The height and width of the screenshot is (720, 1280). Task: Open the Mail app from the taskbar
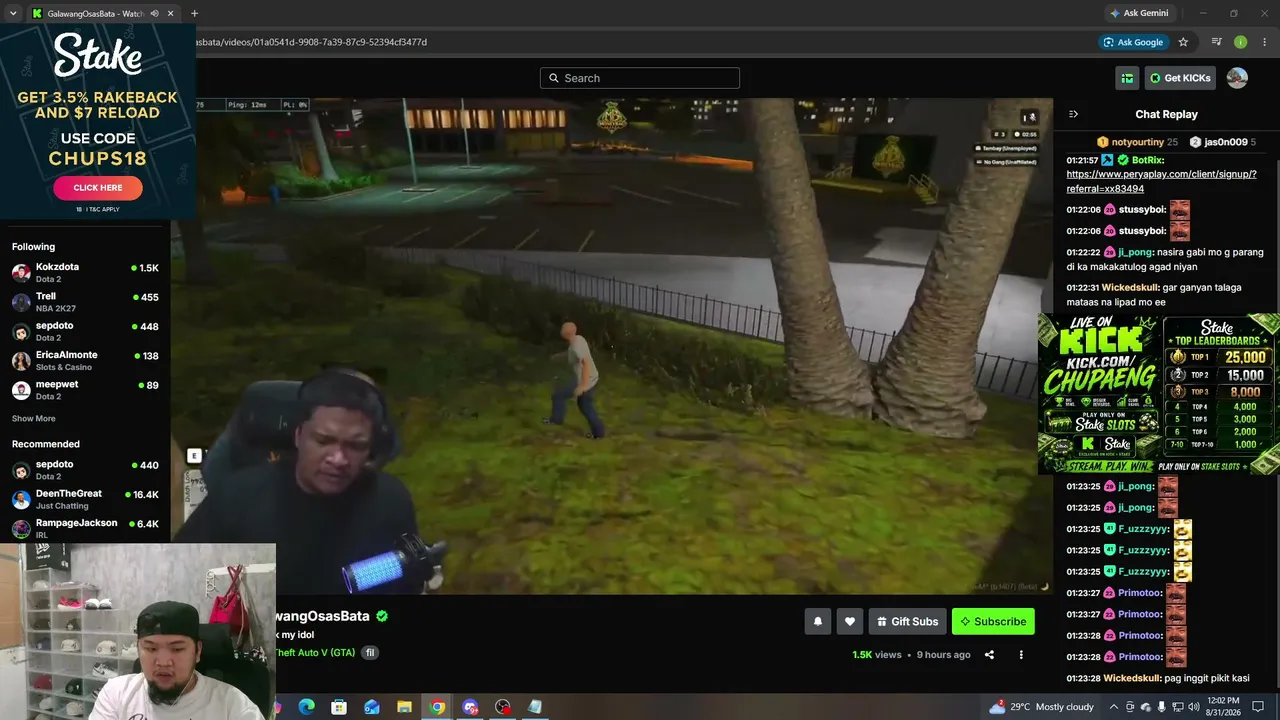372,707
